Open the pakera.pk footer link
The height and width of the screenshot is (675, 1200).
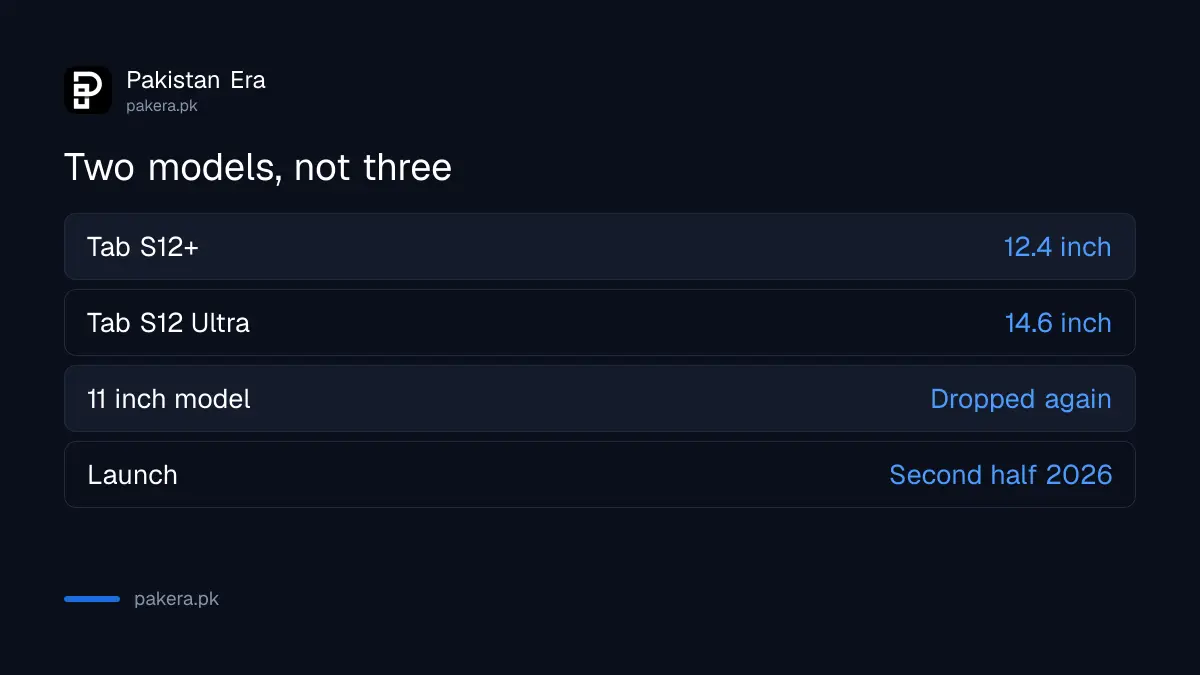click(x=176, y=600)
